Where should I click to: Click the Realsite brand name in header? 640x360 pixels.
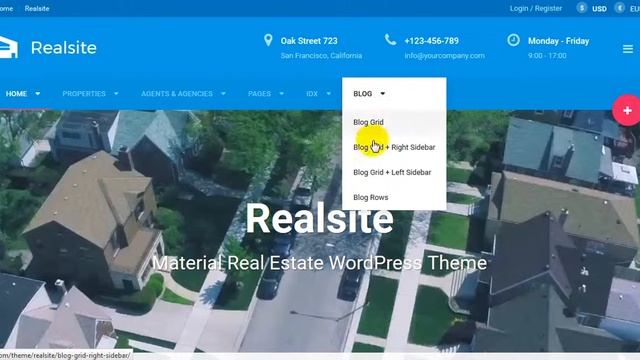pos(64,48)
